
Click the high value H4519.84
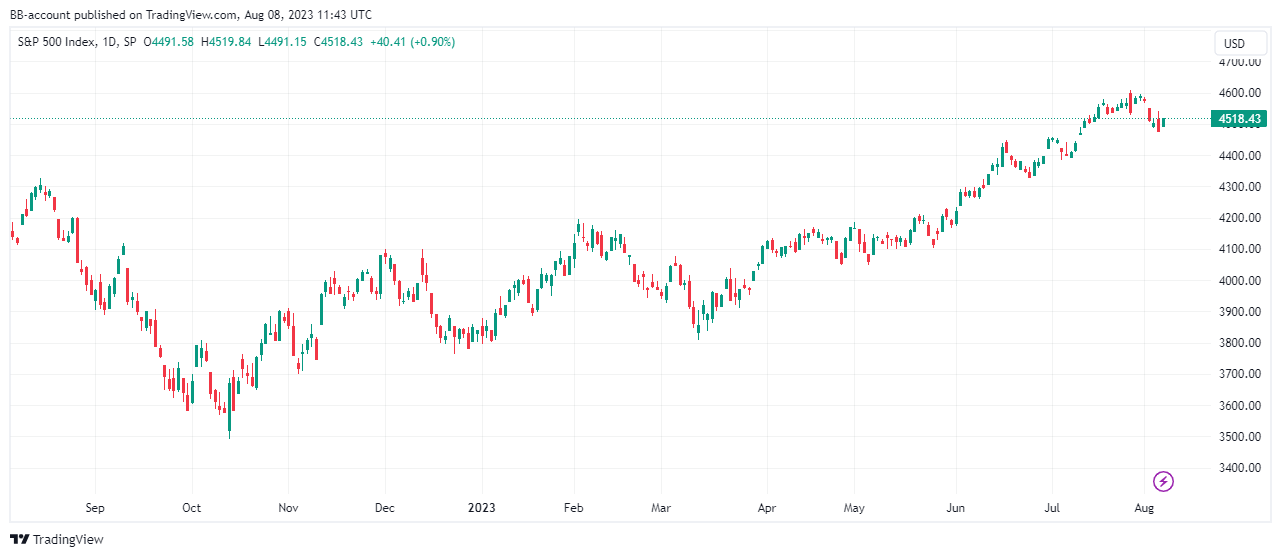pos(225,42)
